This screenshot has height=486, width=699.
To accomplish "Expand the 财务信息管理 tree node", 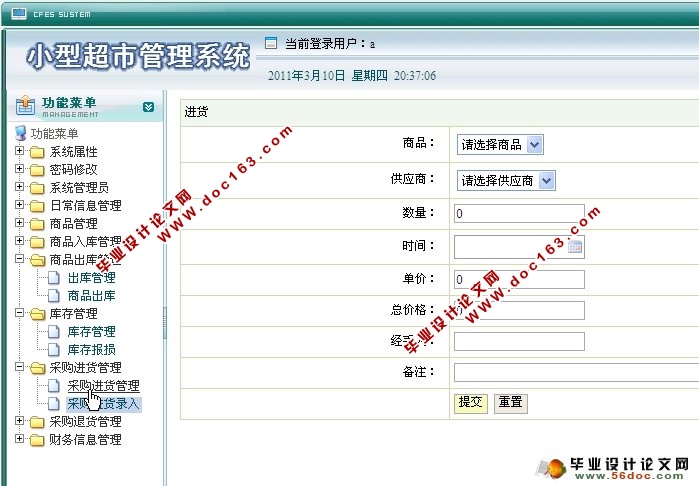I will point(19,439).
